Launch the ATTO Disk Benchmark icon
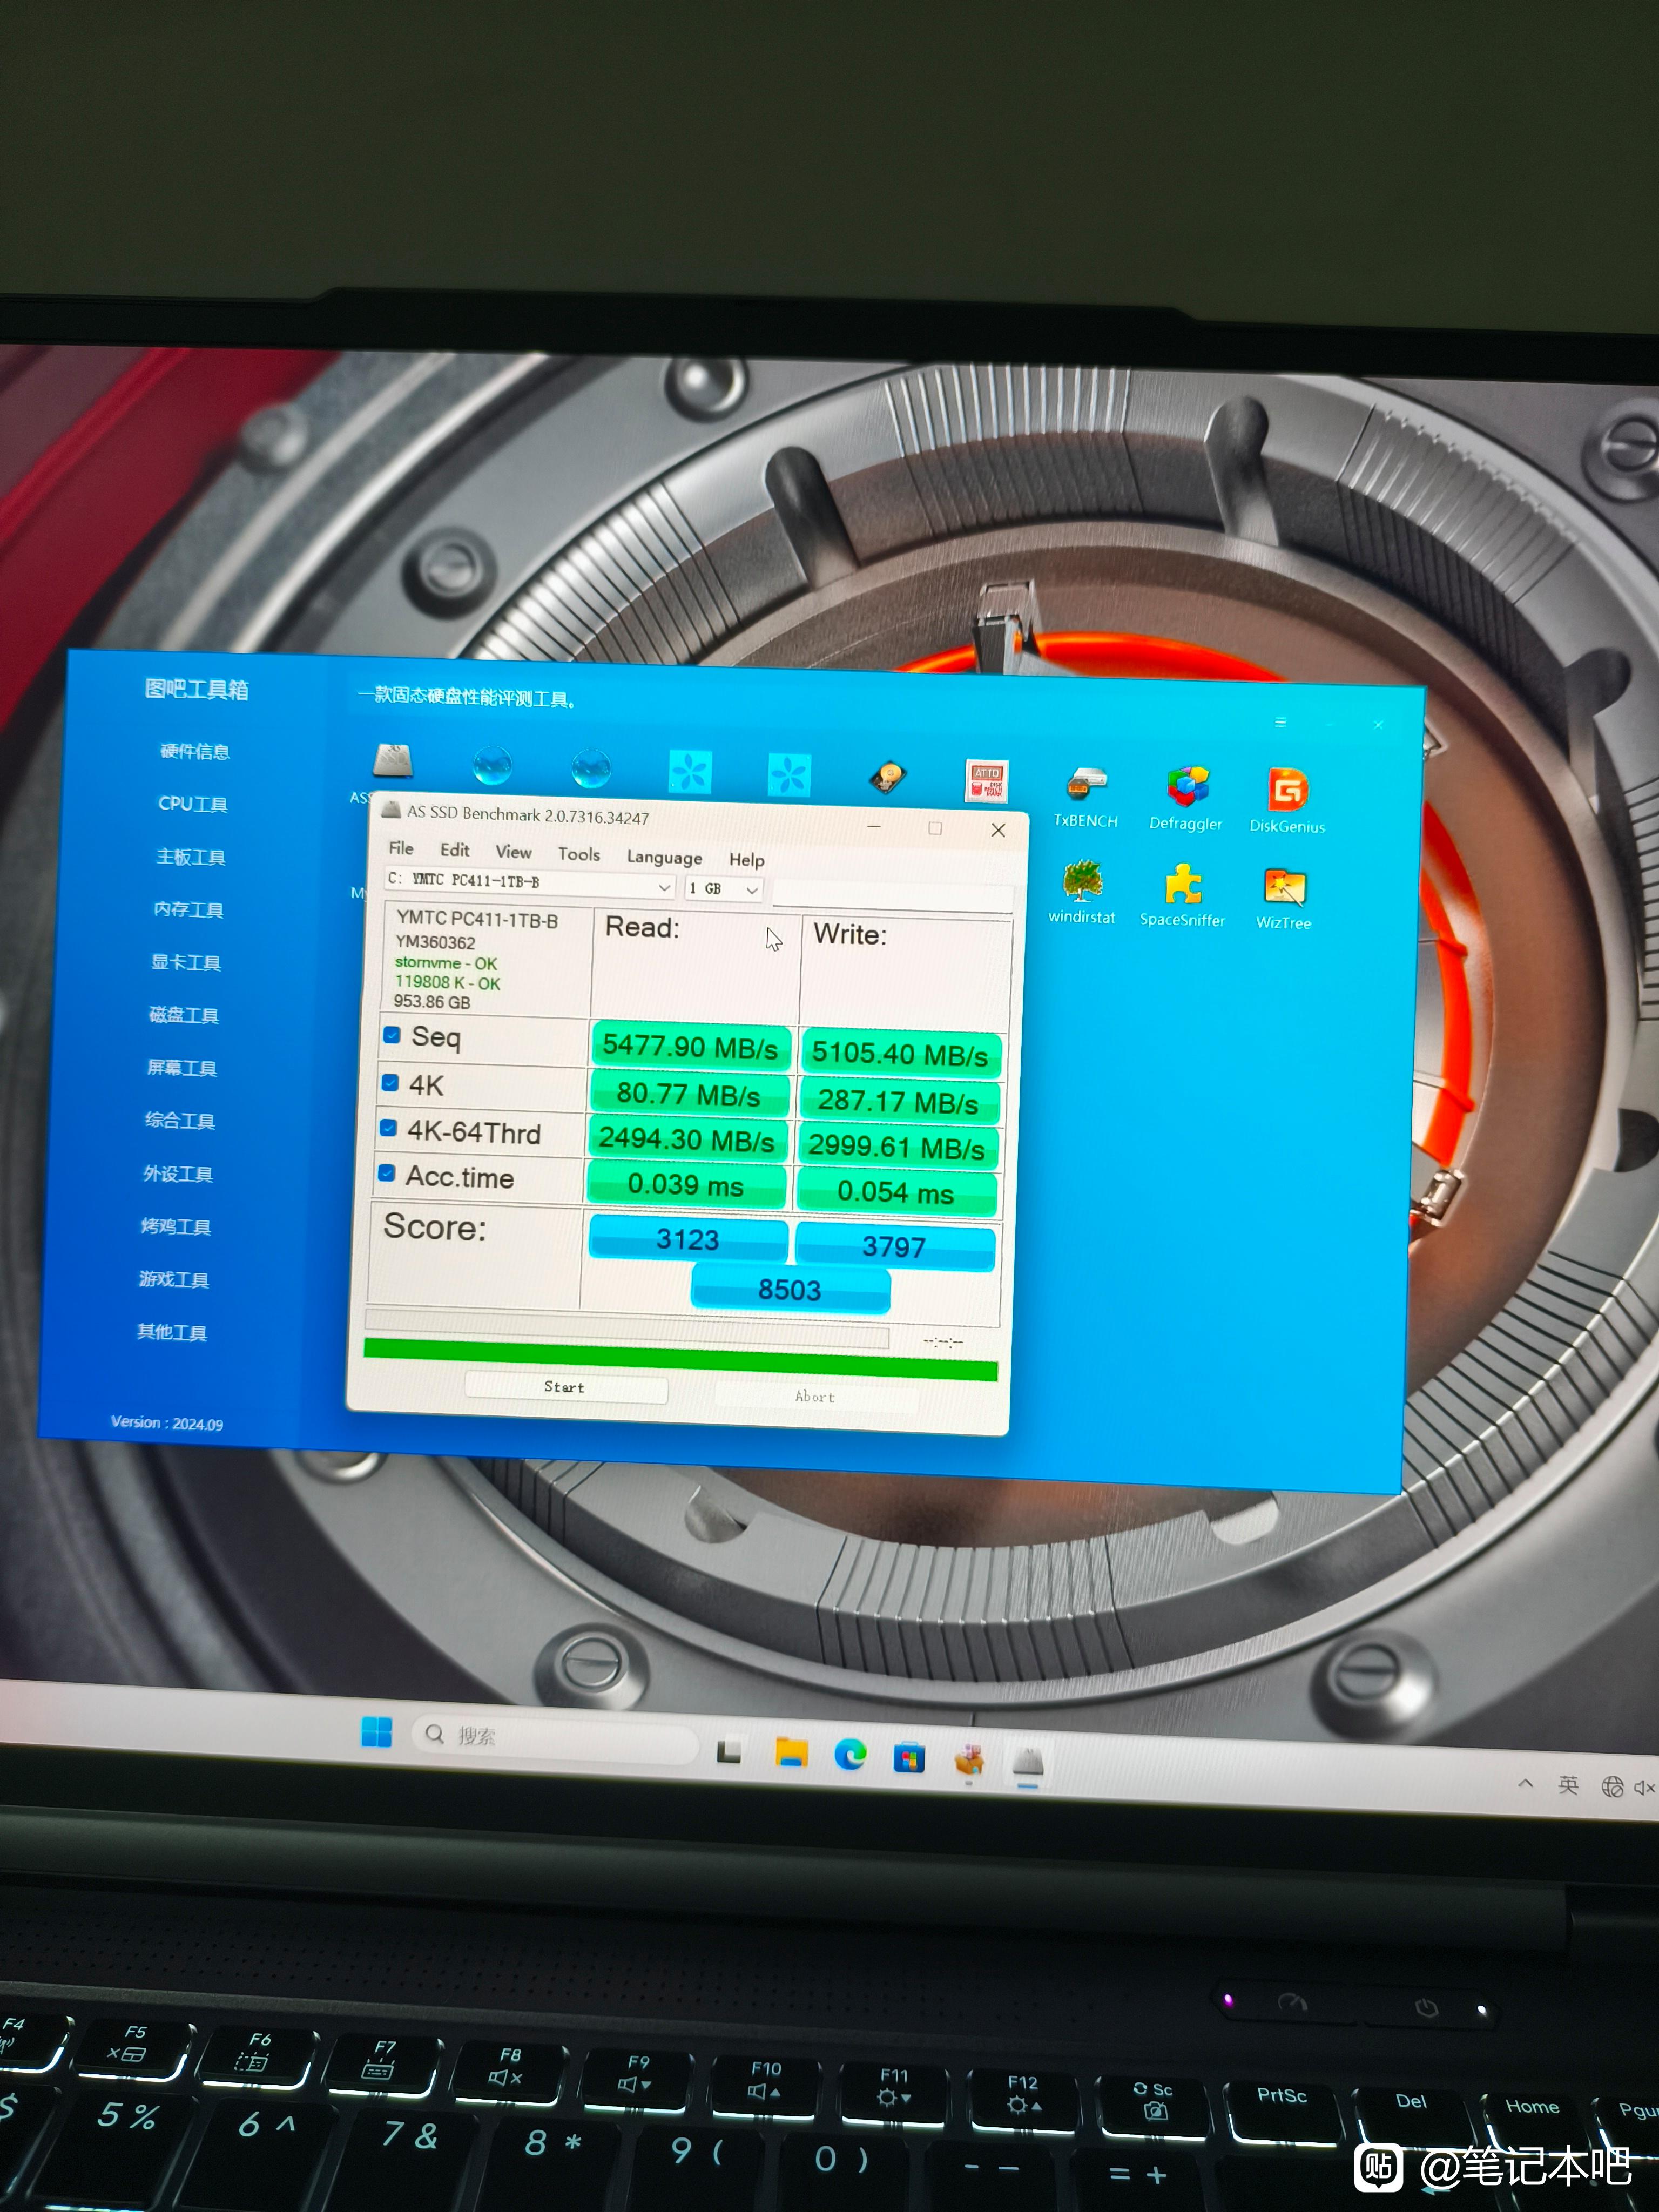The width and height of the screenshot is (1659, 2212). 986,781
